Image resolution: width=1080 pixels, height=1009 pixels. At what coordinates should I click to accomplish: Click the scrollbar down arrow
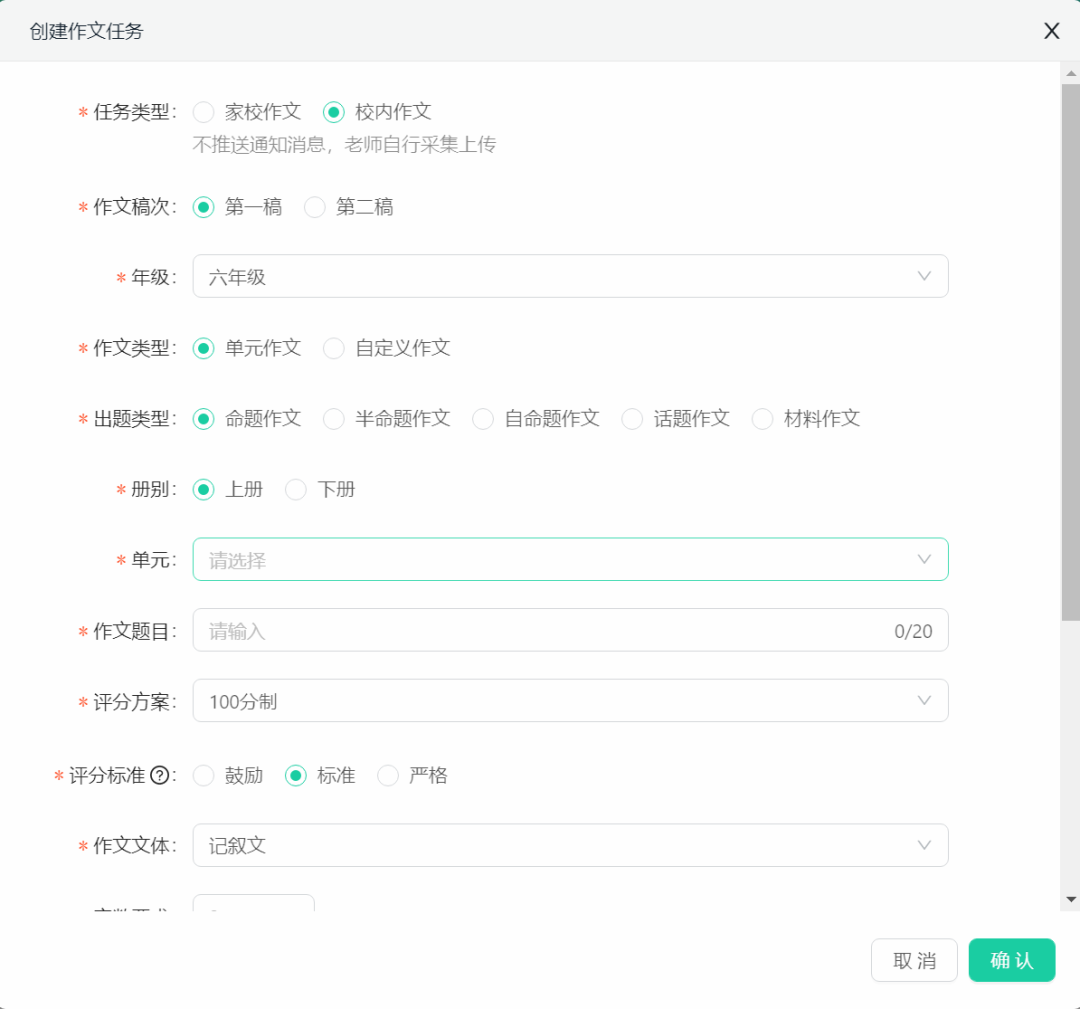point(1070,898)
